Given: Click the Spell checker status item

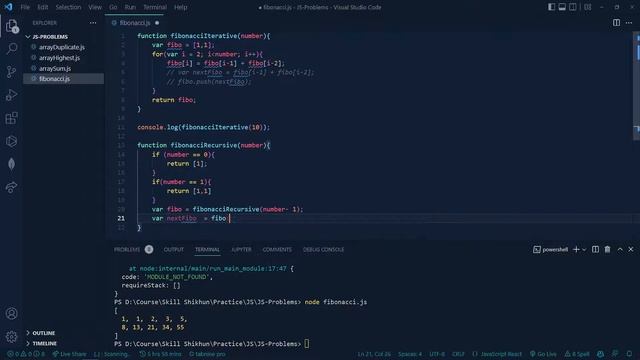Looking at the screenshot, I should point(577,354).
